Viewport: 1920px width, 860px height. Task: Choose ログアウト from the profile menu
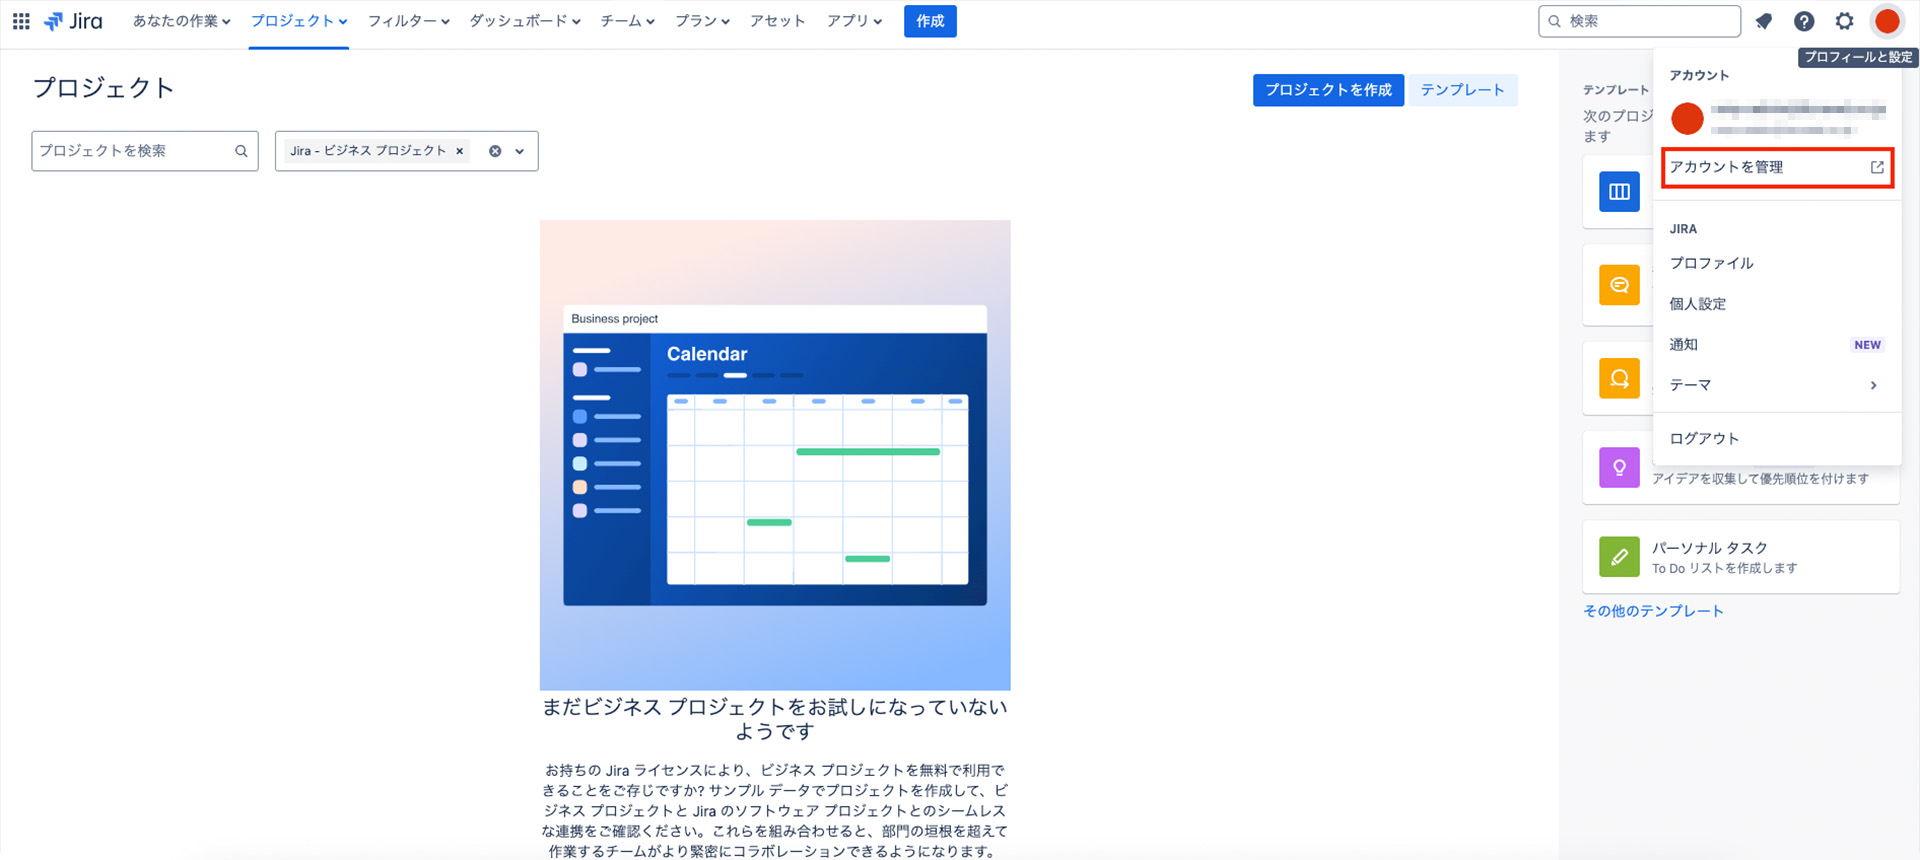1704,438
